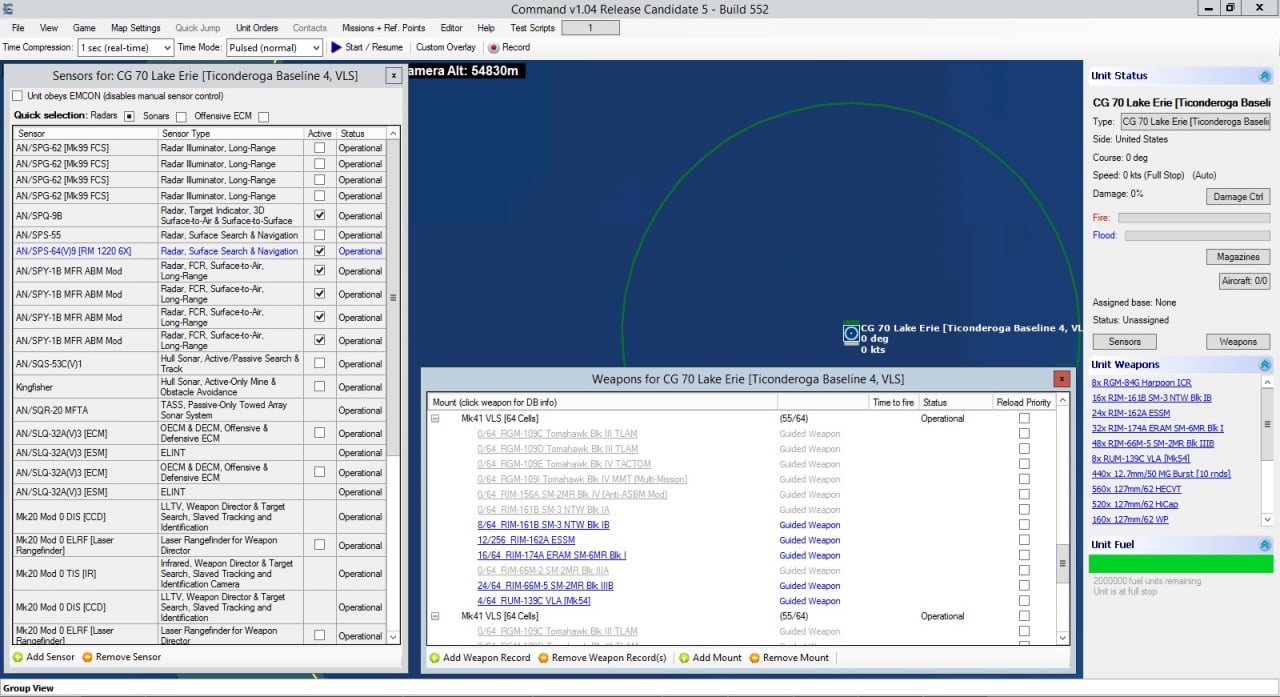The width and height of the screenshot is (1280, 697).
Task: Click the Start / Resume play icon
Action: point(336,47)
